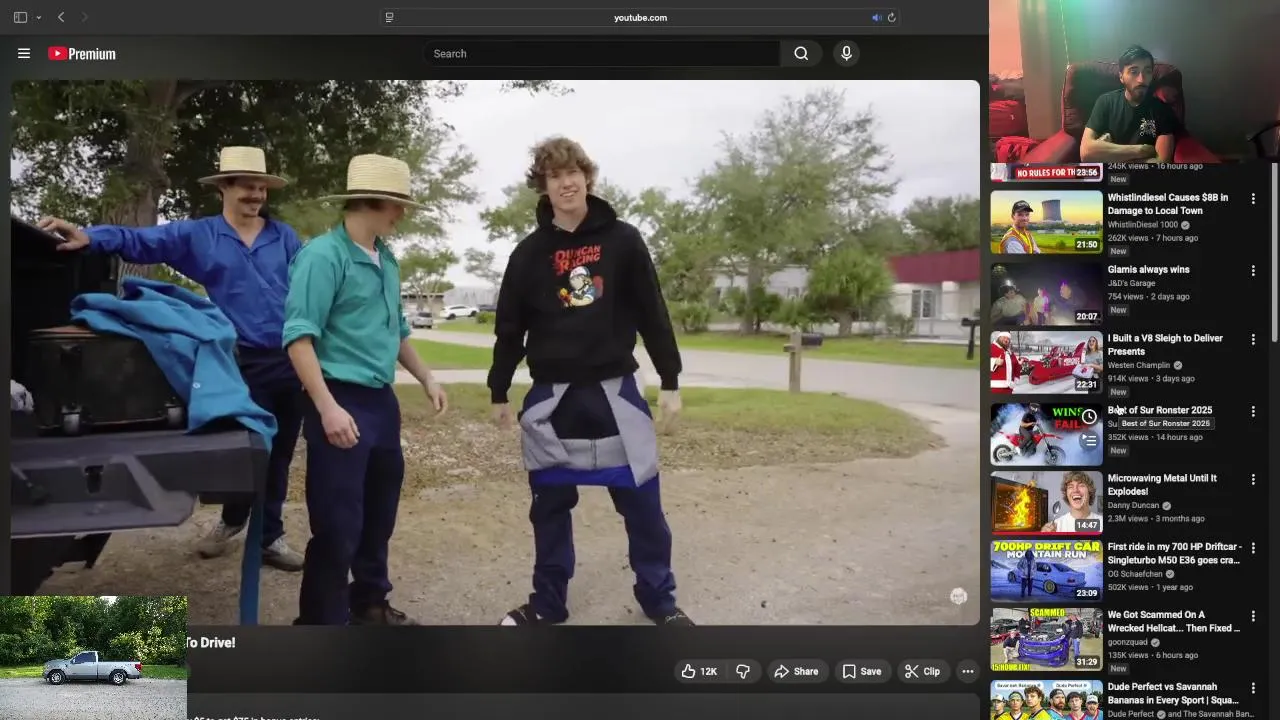The height and width of the screenshot is (720, 1280).
Task: Open options for Glamis always wins
Action: 1253,271
